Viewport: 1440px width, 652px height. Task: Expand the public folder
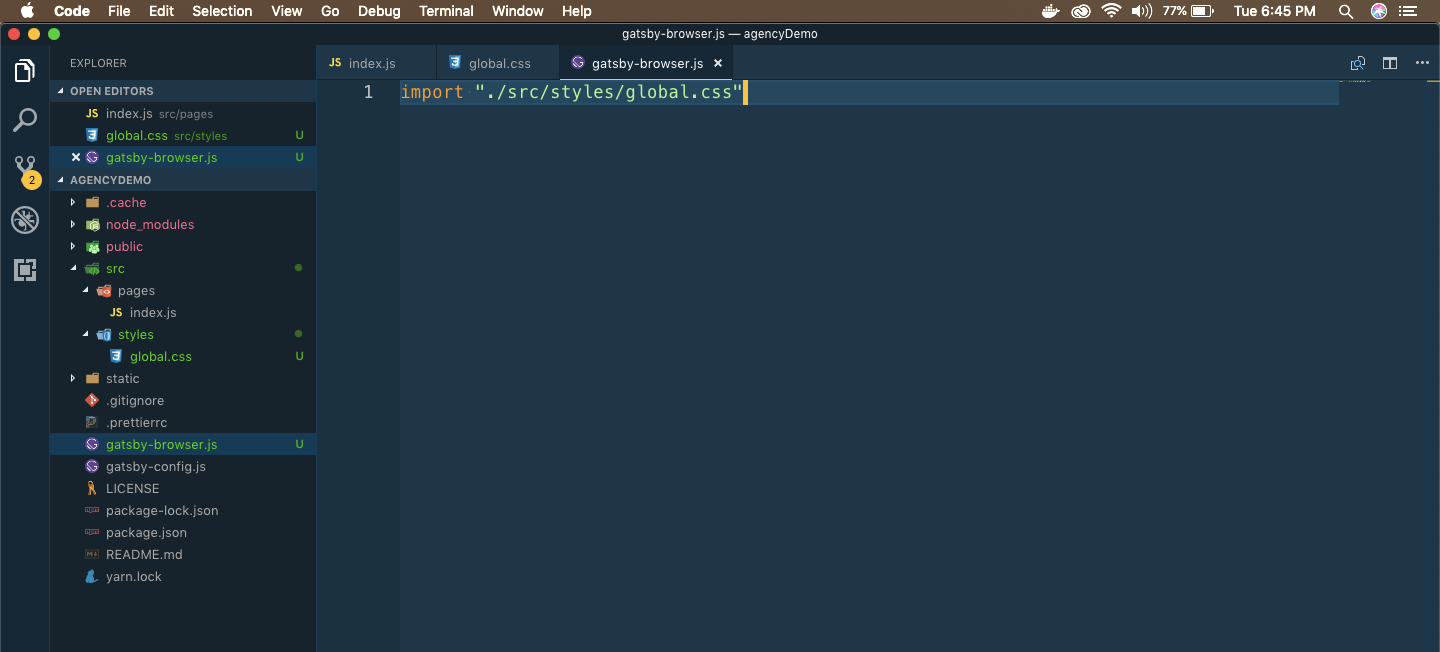point(73,246)
